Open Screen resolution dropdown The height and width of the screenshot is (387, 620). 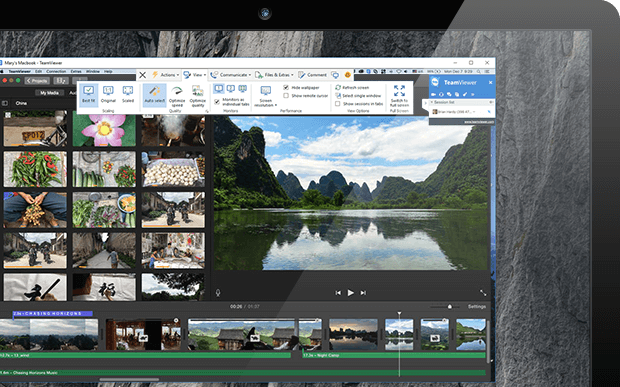266,97
